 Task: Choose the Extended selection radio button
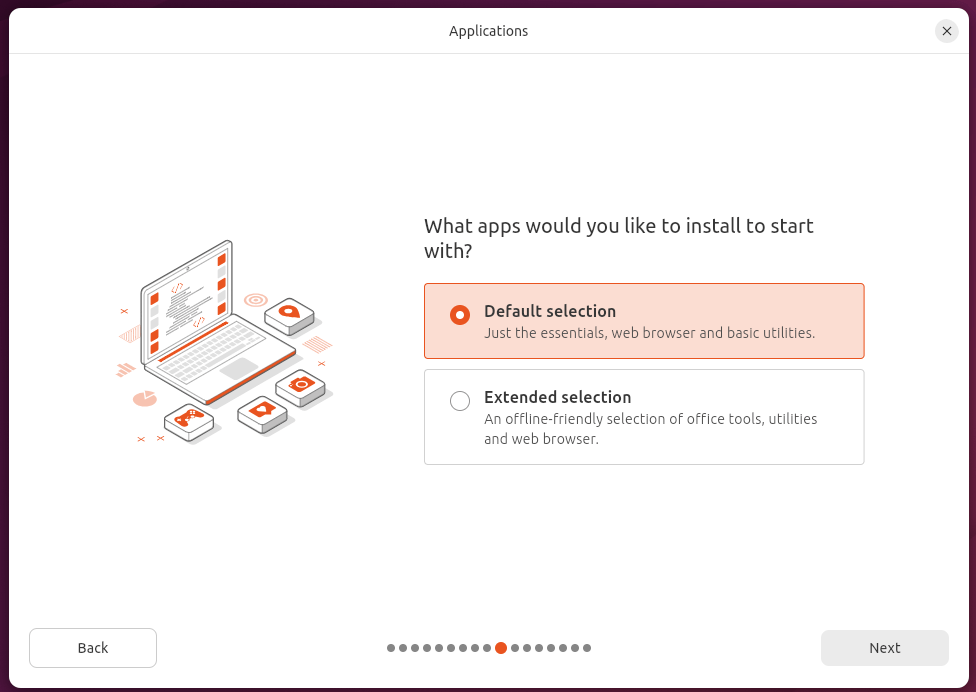coord(460,400)
